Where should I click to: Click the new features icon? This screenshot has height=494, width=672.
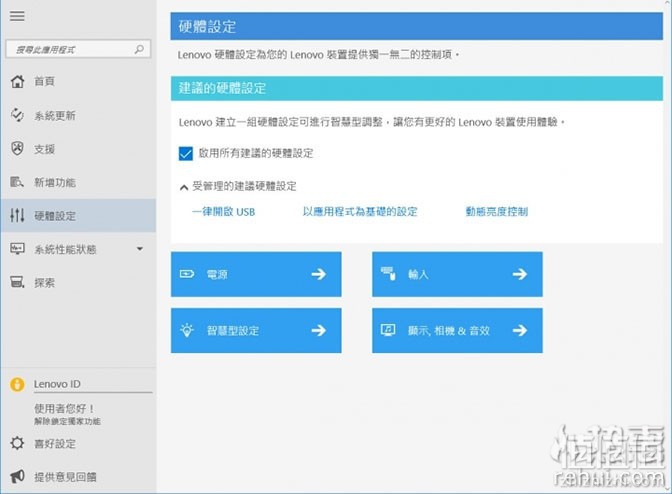[17, 182]
